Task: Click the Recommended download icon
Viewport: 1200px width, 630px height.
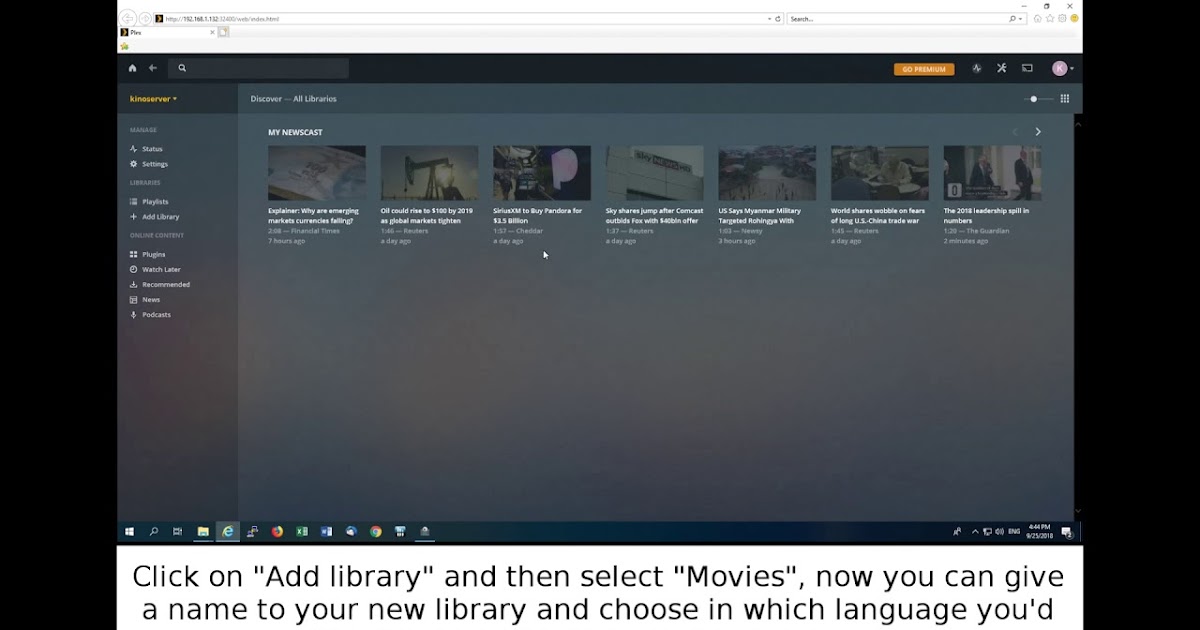Action: [133, 285]
